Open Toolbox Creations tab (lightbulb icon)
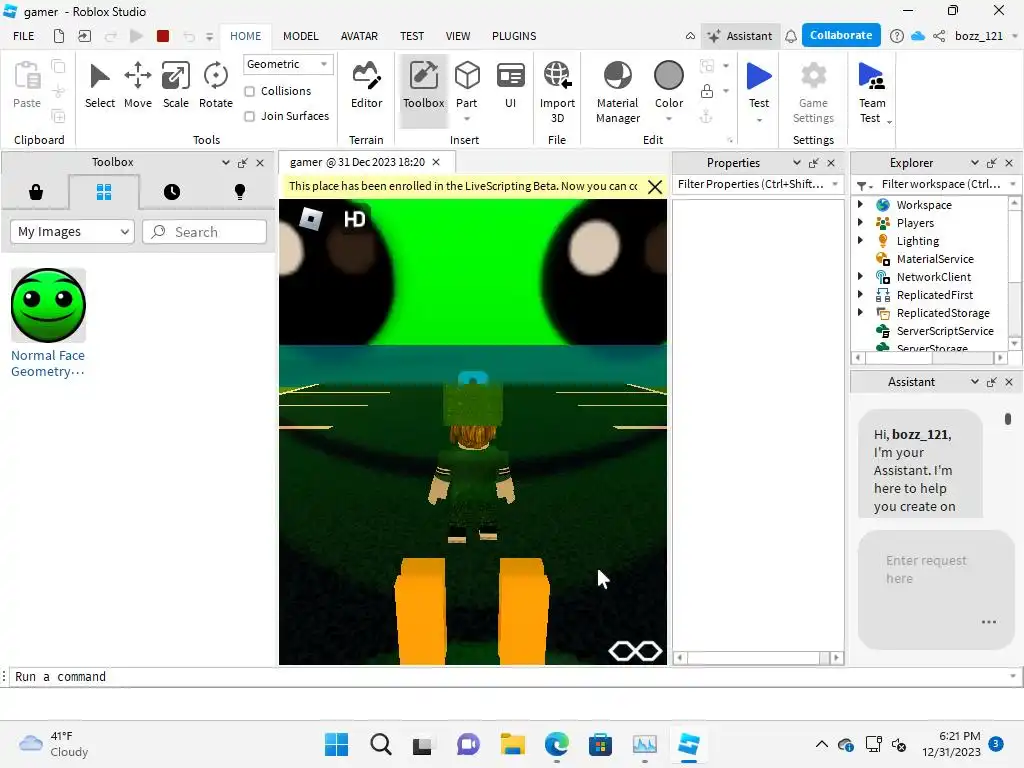The width and height of the screenshot is (1024, 768). click(x=240, y=191)
